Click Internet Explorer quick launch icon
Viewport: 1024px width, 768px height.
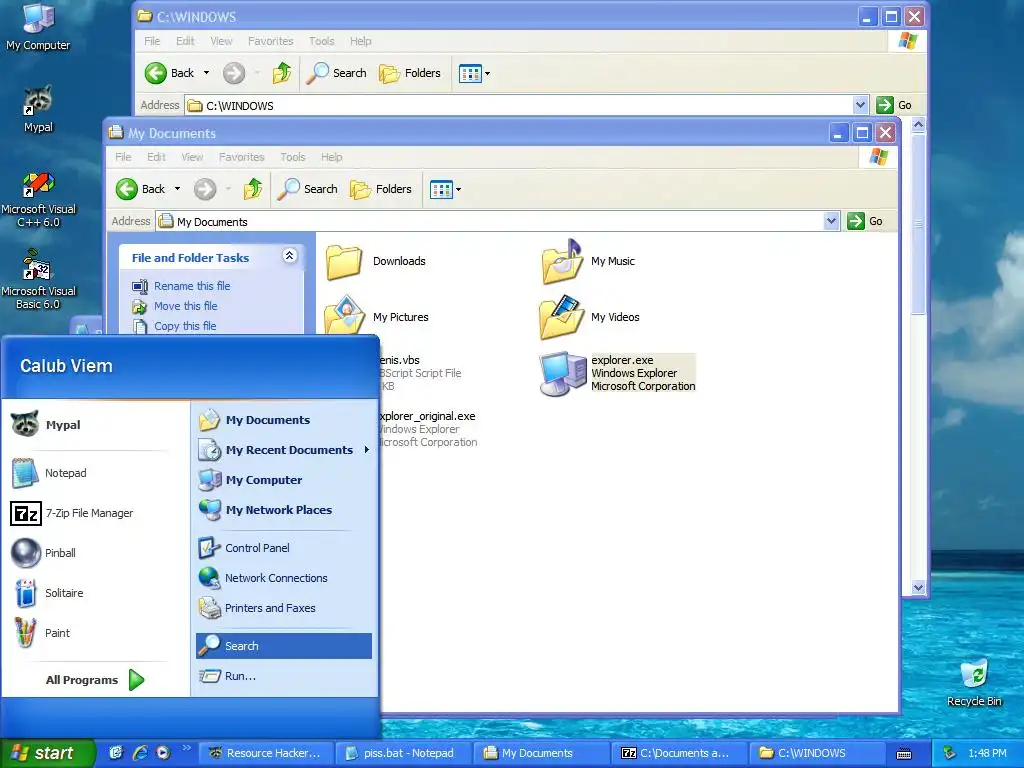point(140,753)
